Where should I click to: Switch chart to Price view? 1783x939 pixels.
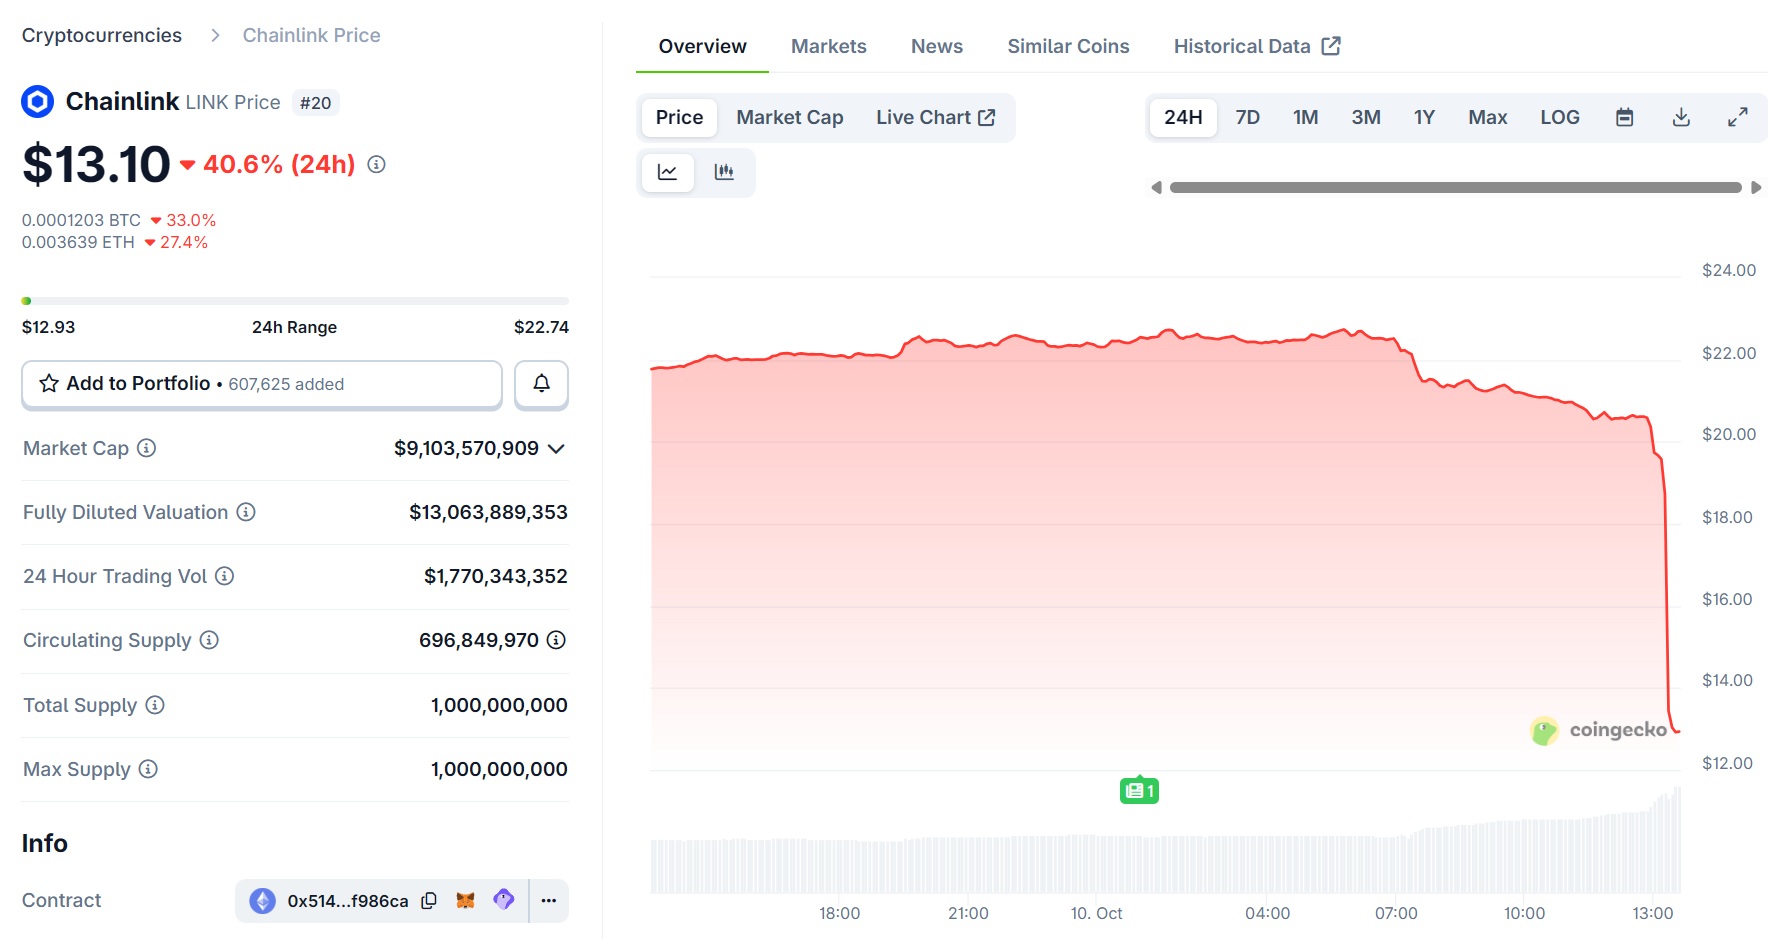(680, 117)
